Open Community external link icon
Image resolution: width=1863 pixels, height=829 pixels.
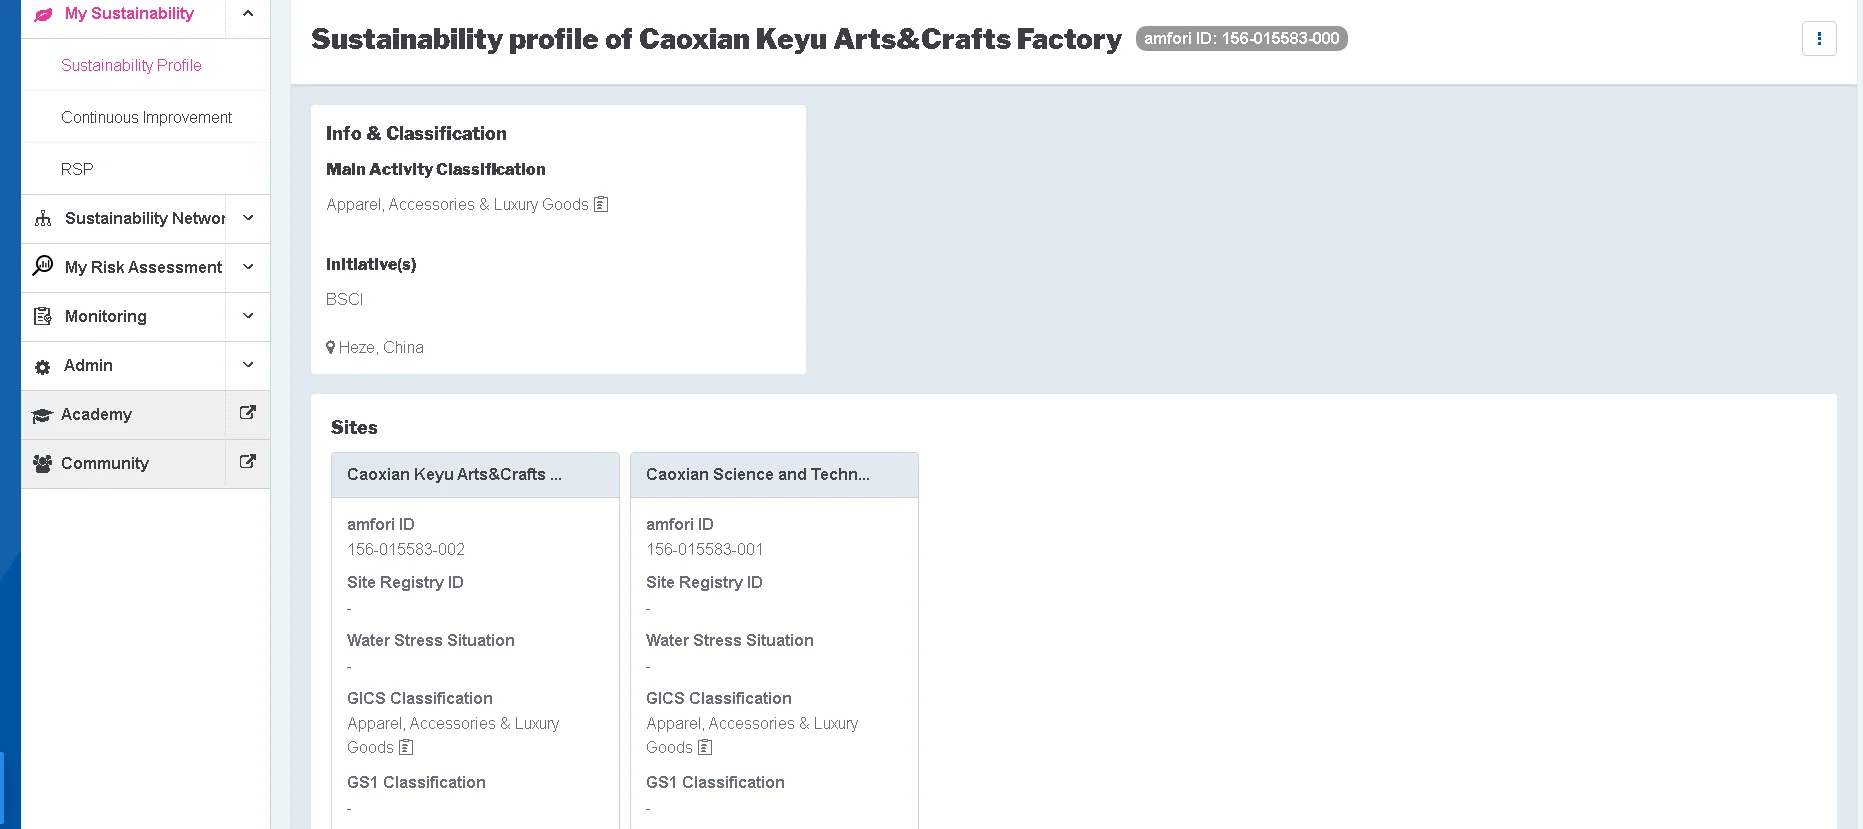point(248,462)
